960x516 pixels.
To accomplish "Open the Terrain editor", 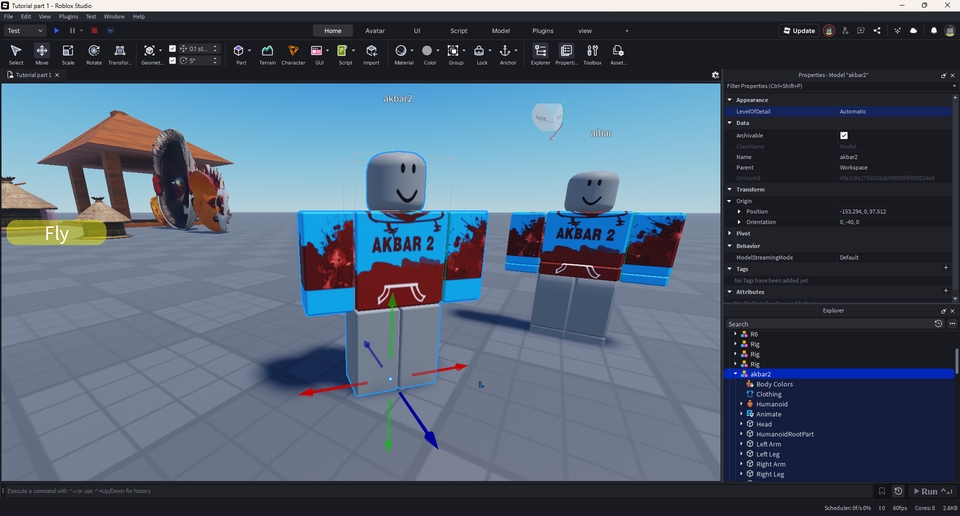I will pyautogui.click(x=268, y=54).
